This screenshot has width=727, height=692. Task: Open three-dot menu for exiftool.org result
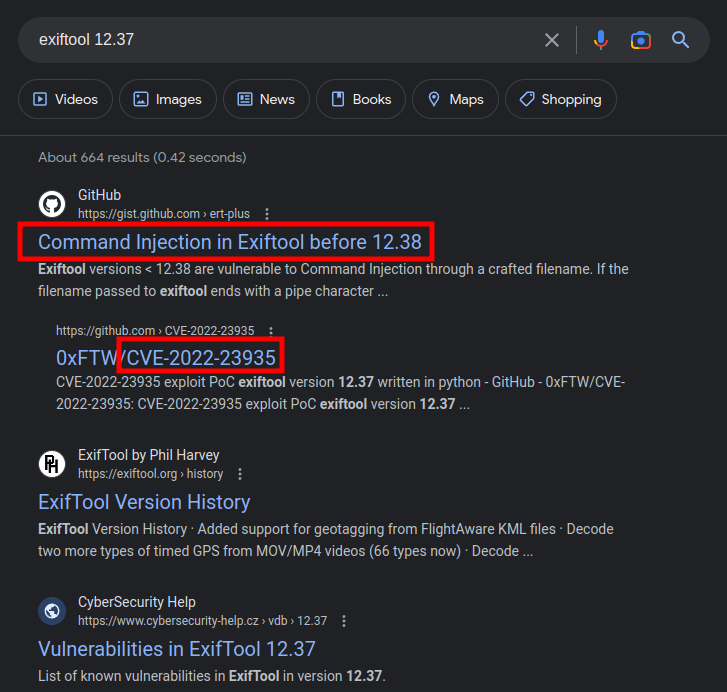[240, 474]
